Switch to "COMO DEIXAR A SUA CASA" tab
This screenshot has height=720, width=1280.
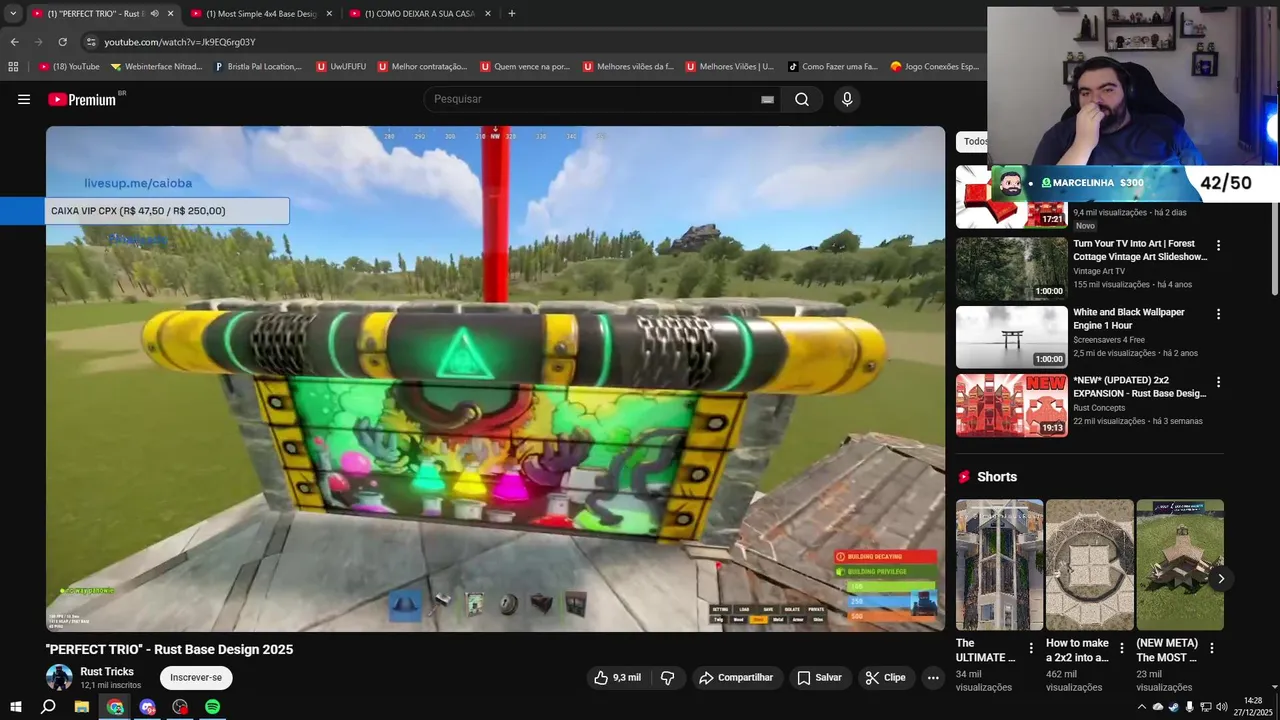[x=419, y=13]
